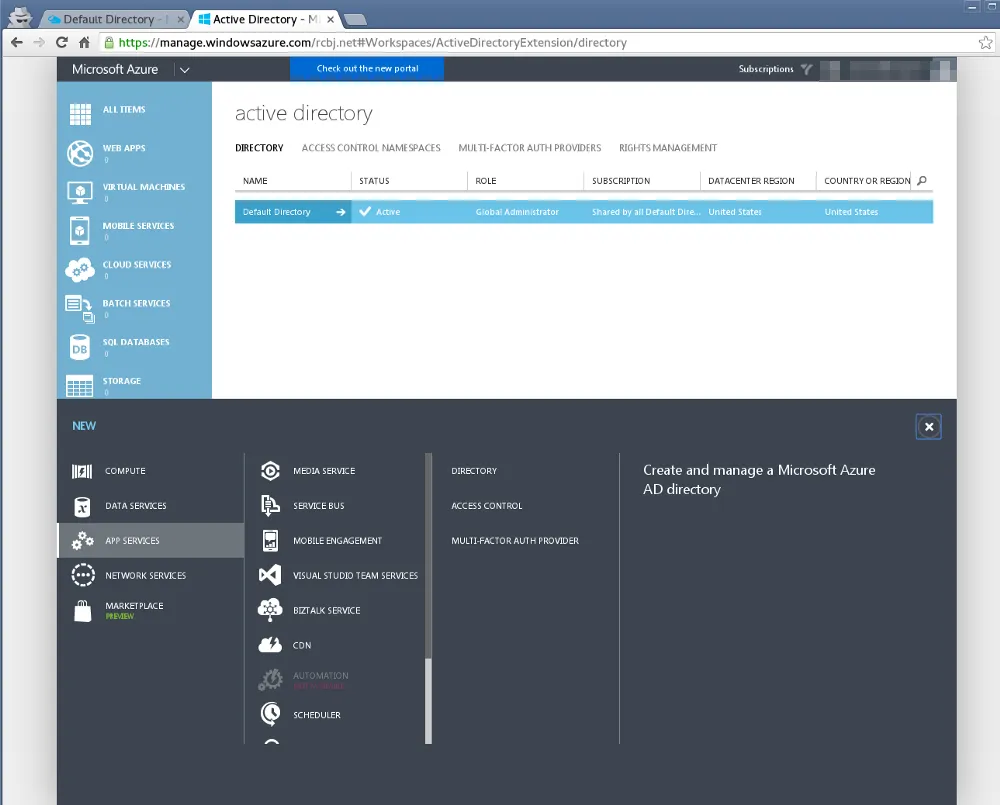Go to browser home page icon

click(84, 42)
